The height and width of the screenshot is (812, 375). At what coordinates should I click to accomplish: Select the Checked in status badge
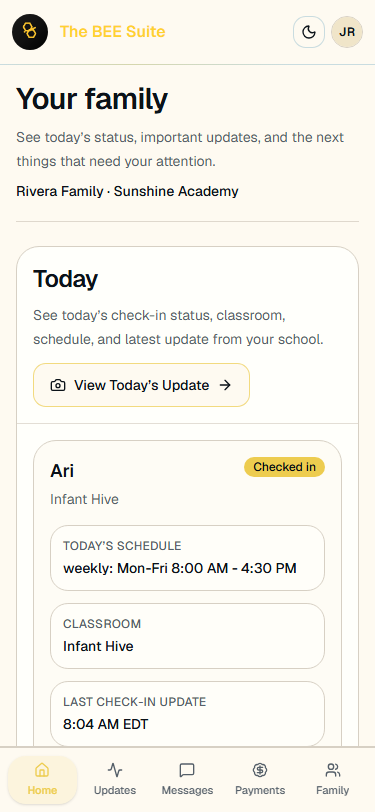[284, 467]
